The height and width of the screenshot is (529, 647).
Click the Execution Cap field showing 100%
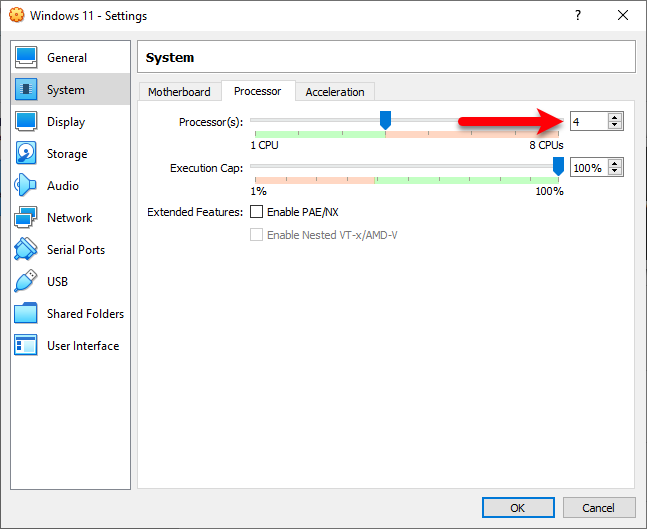tap(589, 168)
